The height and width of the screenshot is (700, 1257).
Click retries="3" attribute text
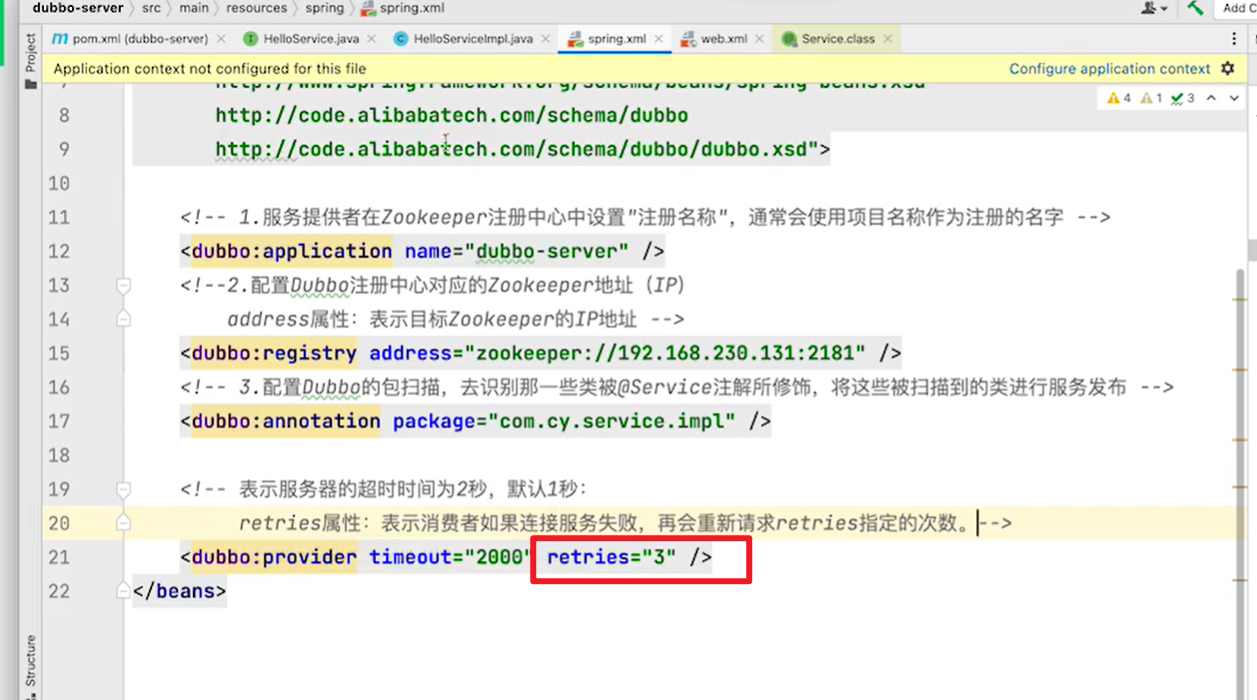tap(611, 557)
